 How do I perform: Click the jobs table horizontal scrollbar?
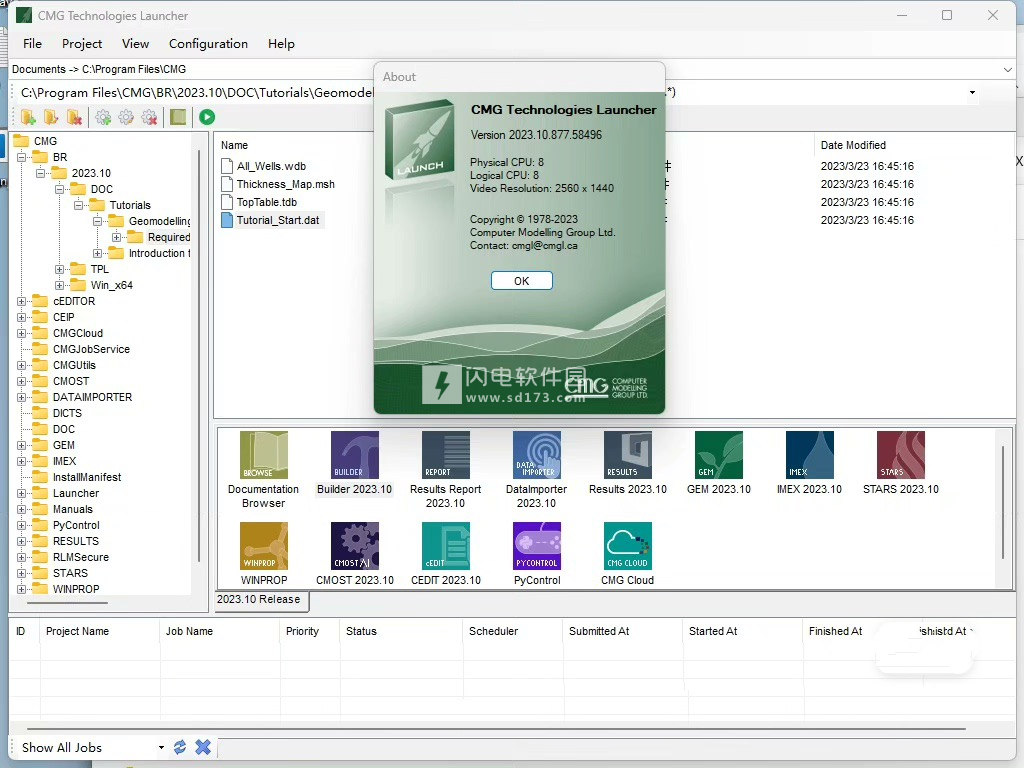pyautogui.click(x=496, y=728)
